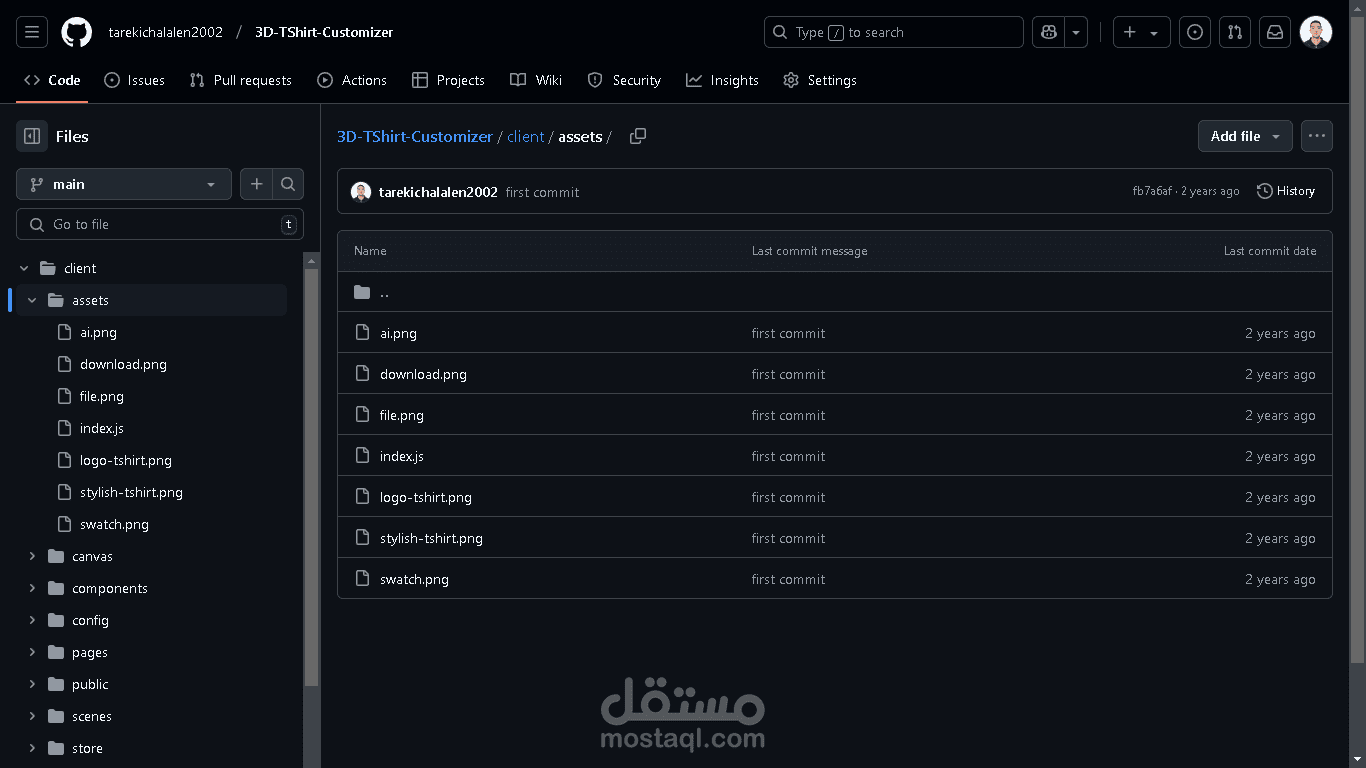View History of this folder
This screenshot has width=1366, height=768.
point(1286,191)
